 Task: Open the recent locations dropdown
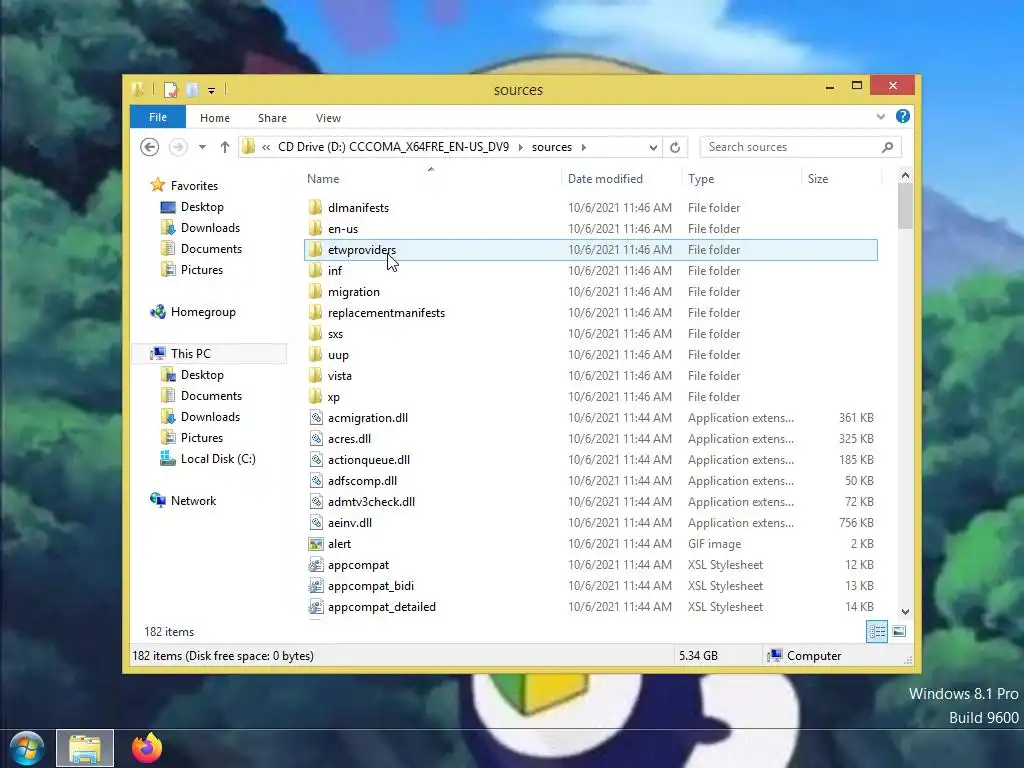click(202, 147)
